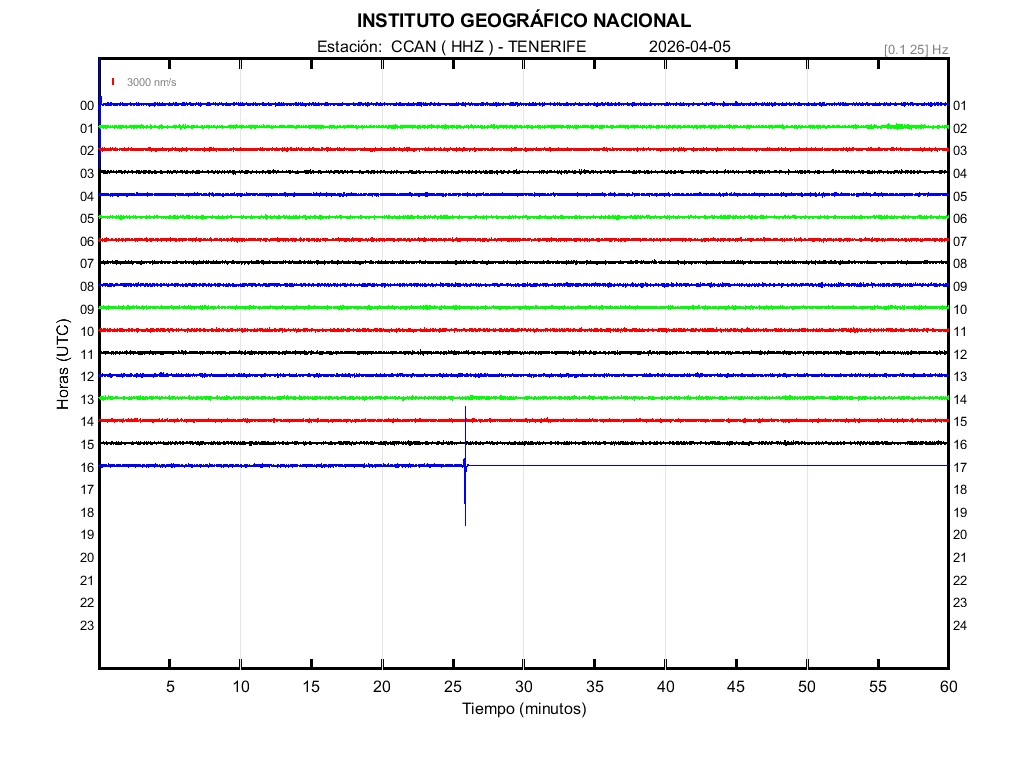Click the 3000 nm/s scale text
This screenshot has height=768, width=1024.
click(151, 82)
